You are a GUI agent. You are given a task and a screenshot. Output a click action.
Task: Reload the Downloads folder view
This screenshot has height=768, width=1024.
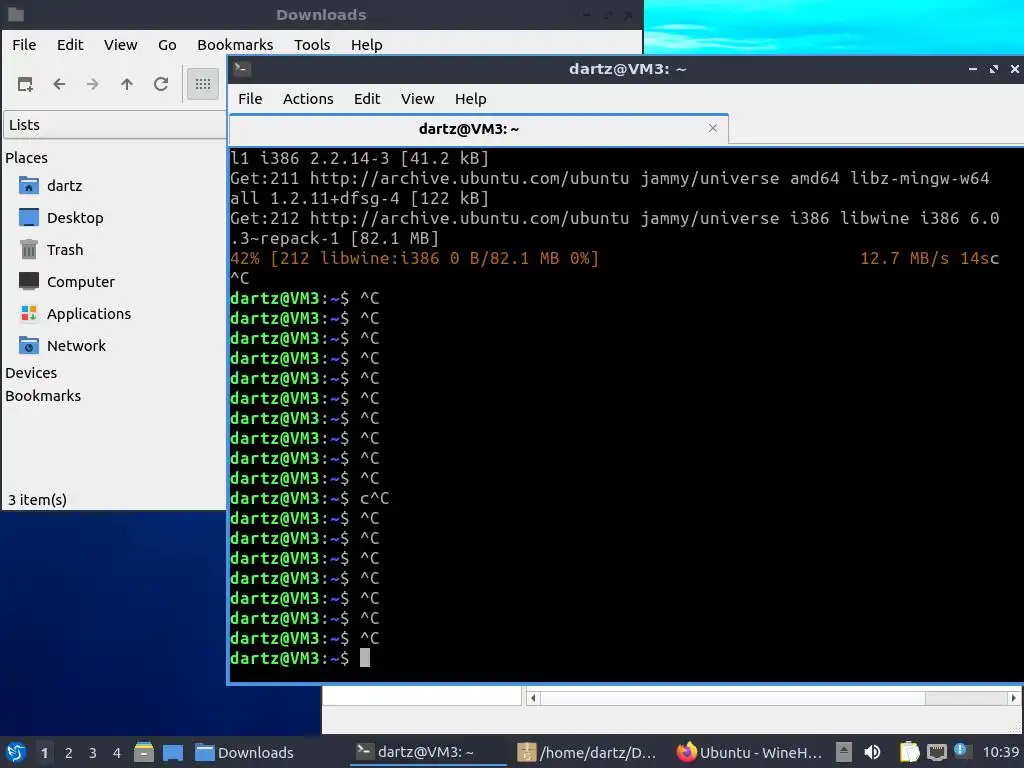tap(161, 84)
